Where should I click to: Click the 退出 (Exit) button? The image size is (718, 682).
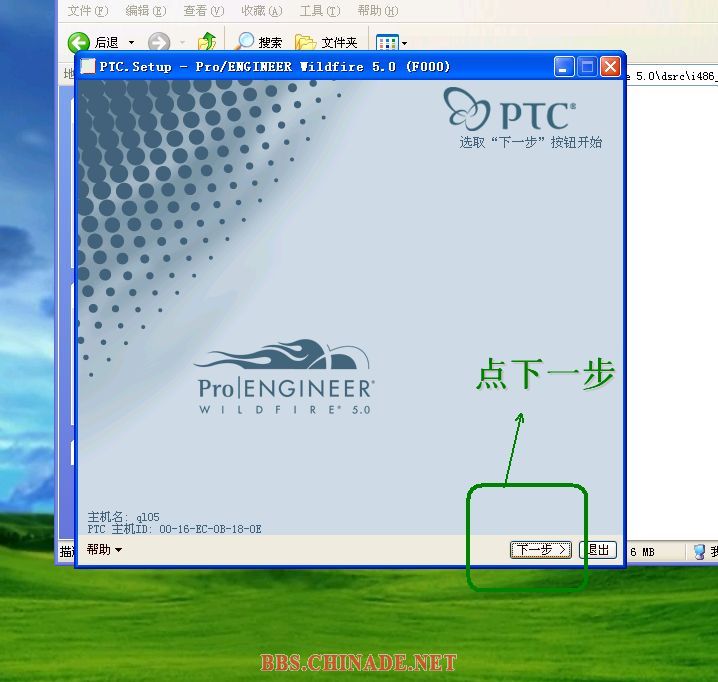pyautogui.click(x=598, y=550)
